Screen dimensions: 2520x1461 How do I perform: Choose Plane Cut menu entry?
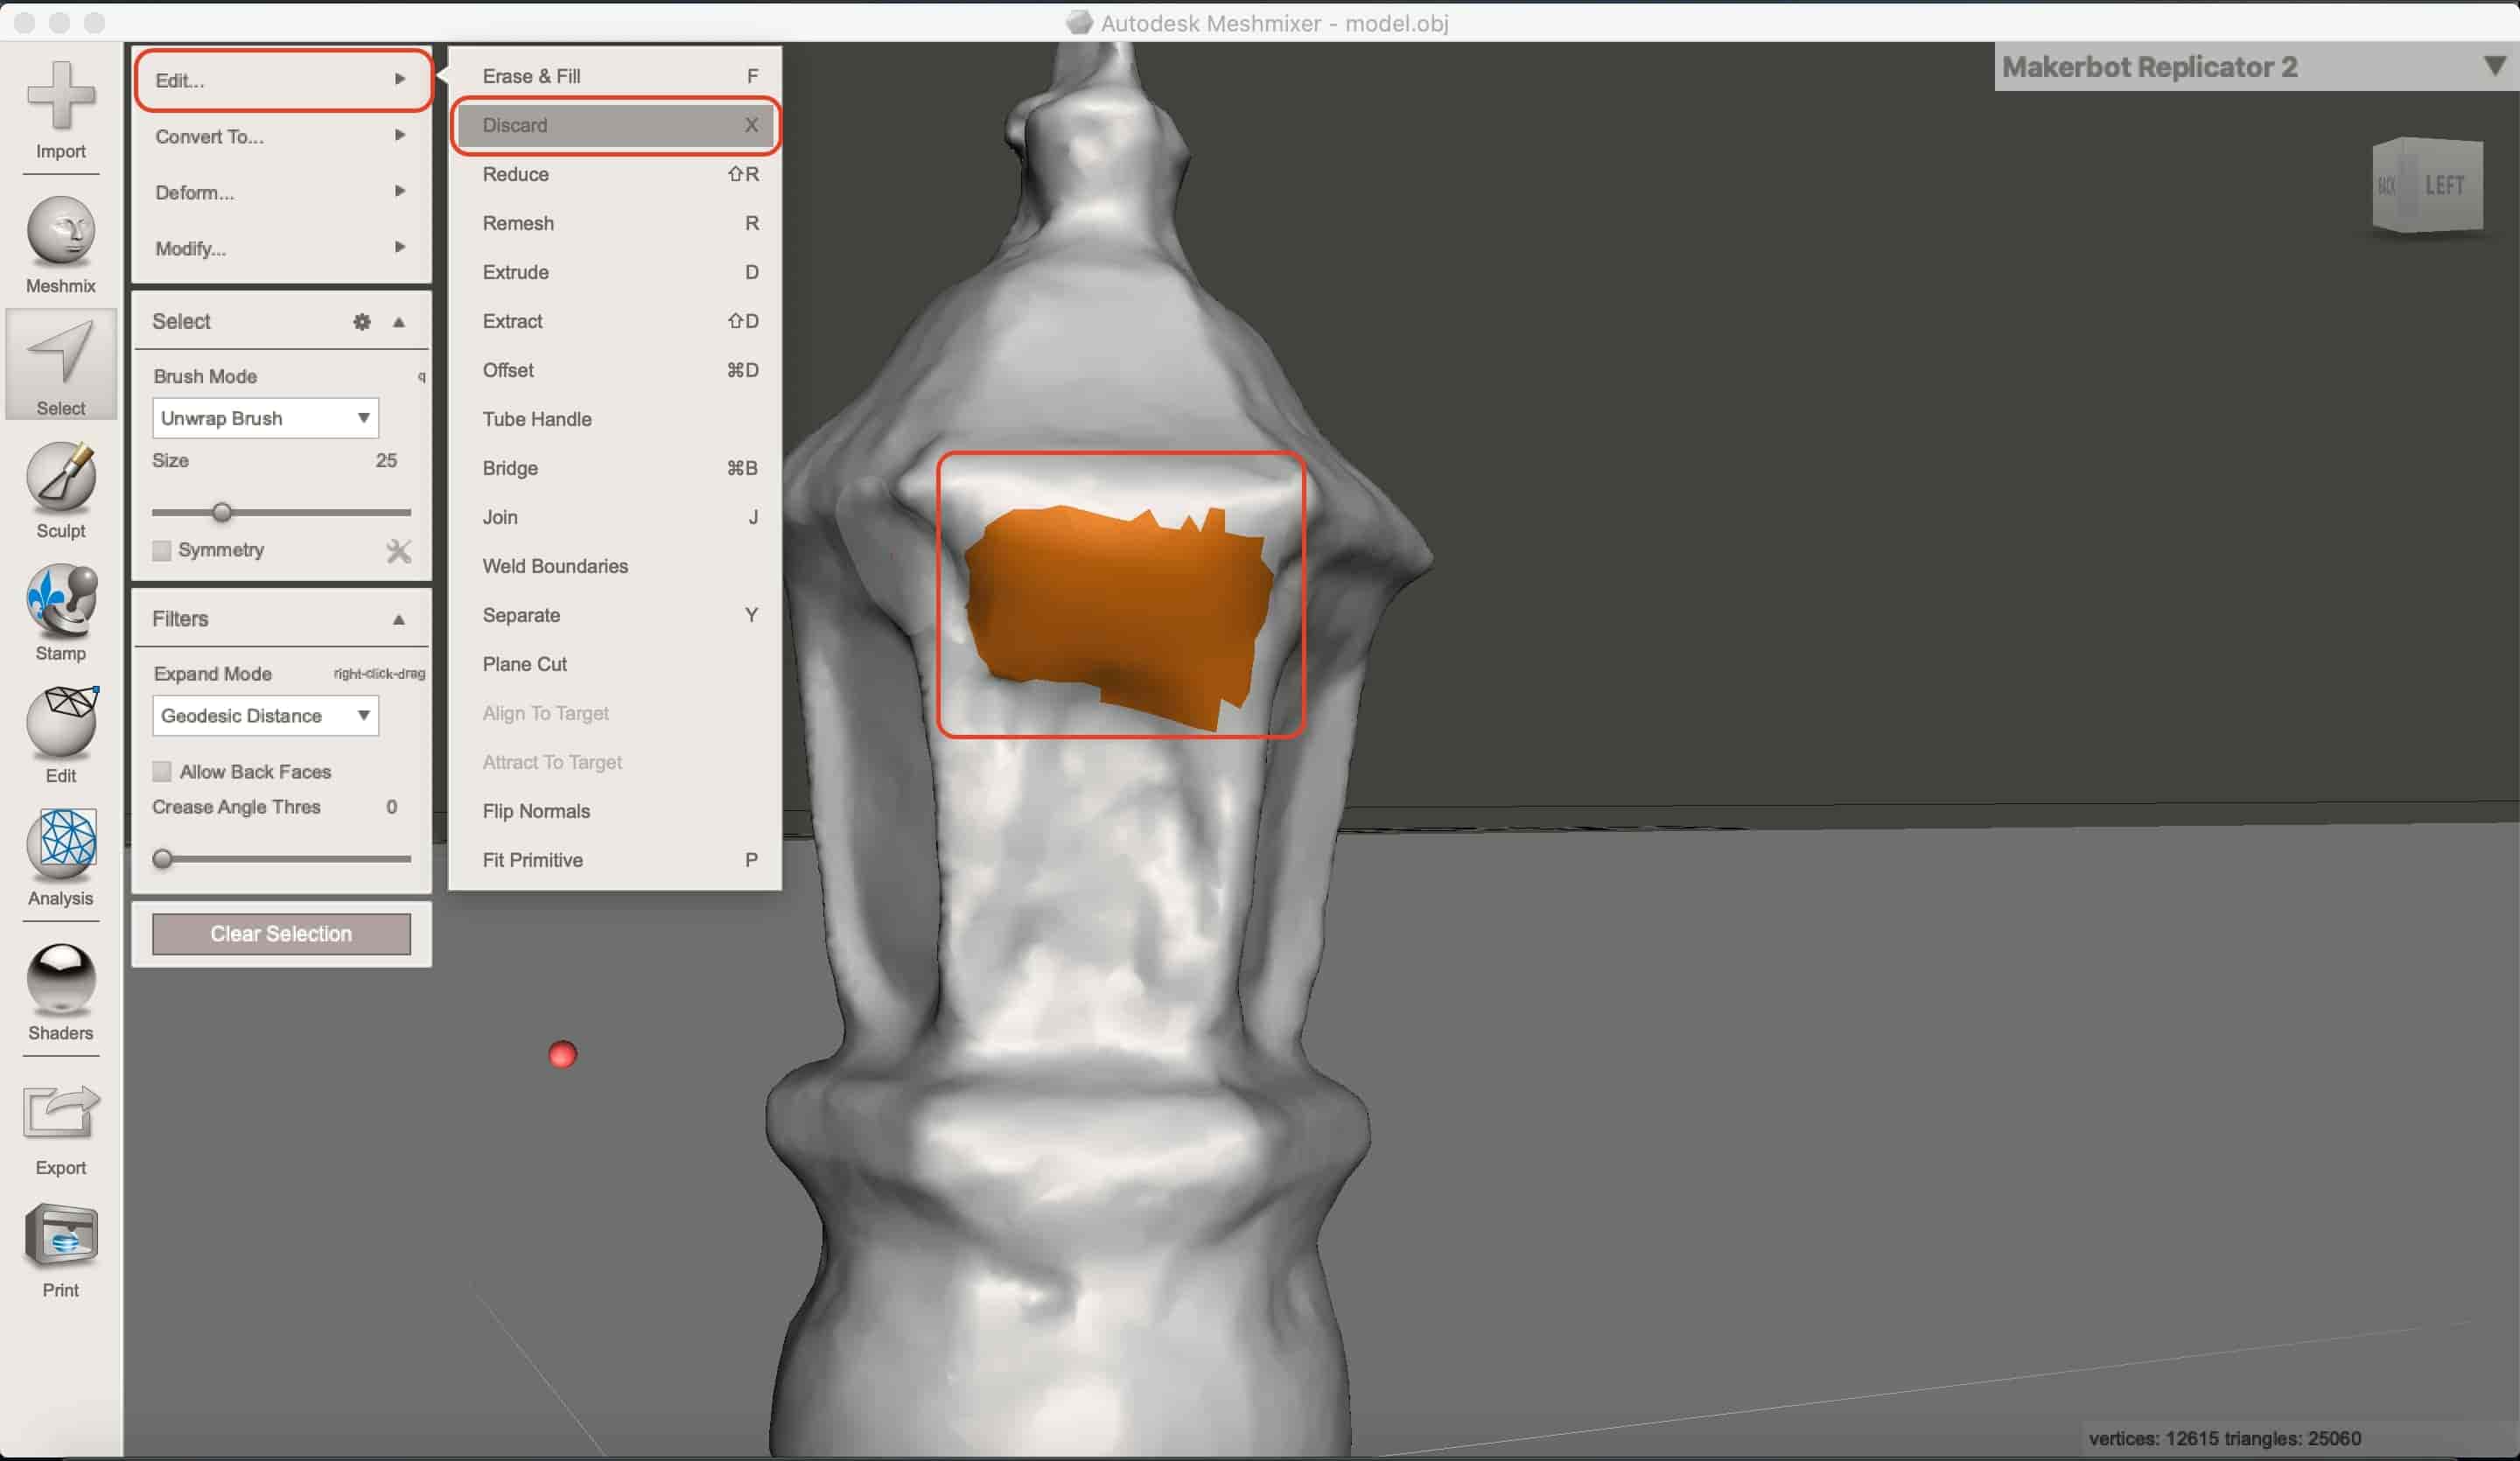tap(616, 664)
